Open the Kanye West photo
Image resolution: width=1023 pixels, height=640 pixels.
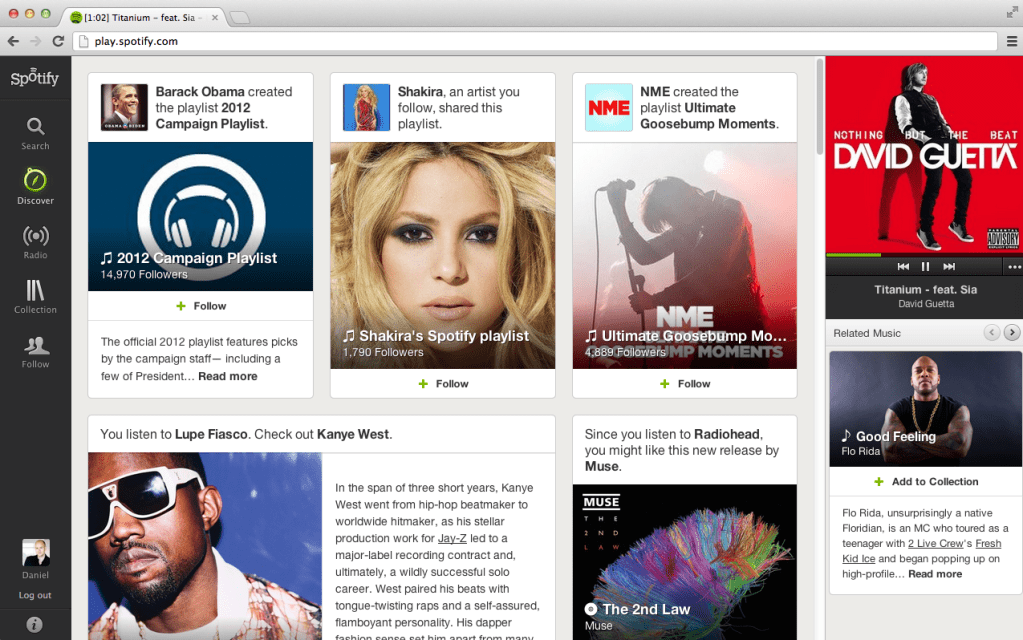coord(205,547)
